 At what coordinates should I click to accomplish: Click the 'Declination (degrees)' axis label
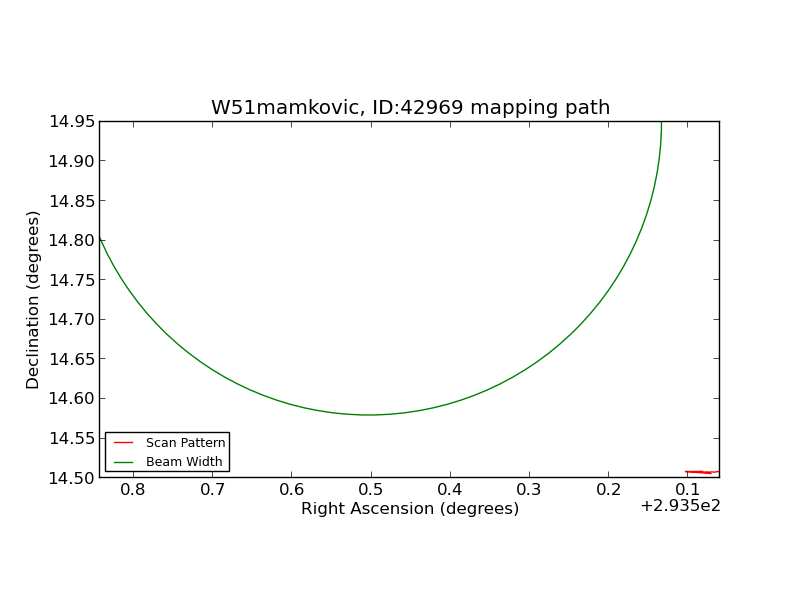coord(32,300)
